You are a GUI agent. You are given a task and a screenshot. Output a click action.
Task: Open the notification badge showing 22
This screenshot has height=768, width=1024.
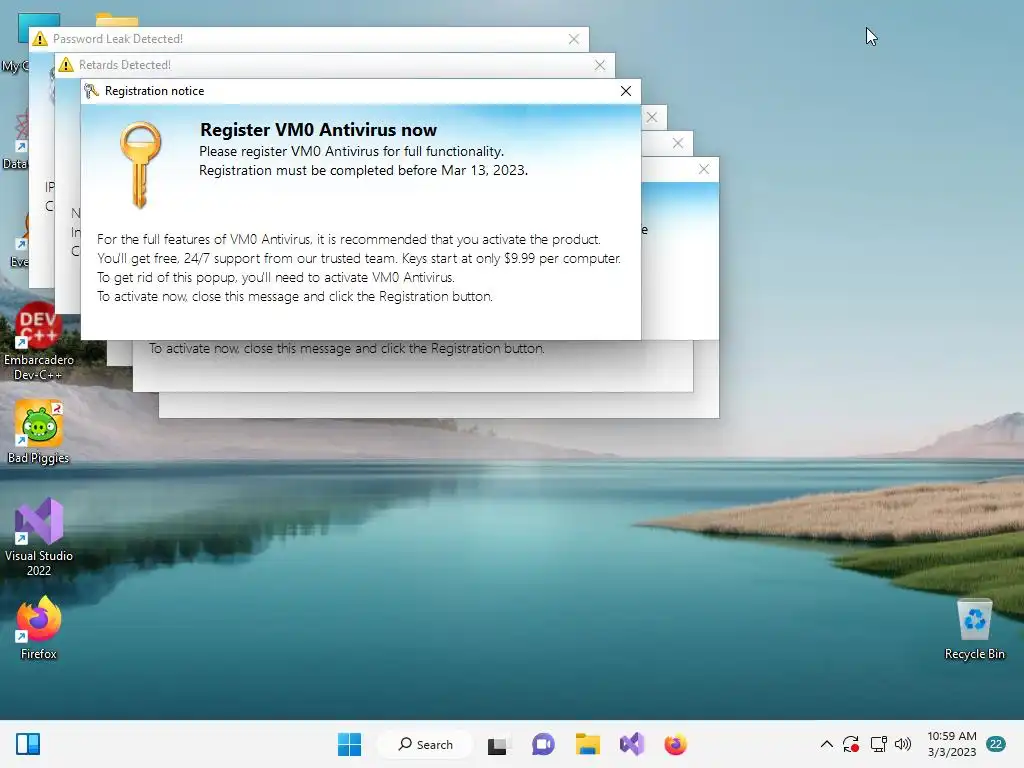click(x=996, y=744)
